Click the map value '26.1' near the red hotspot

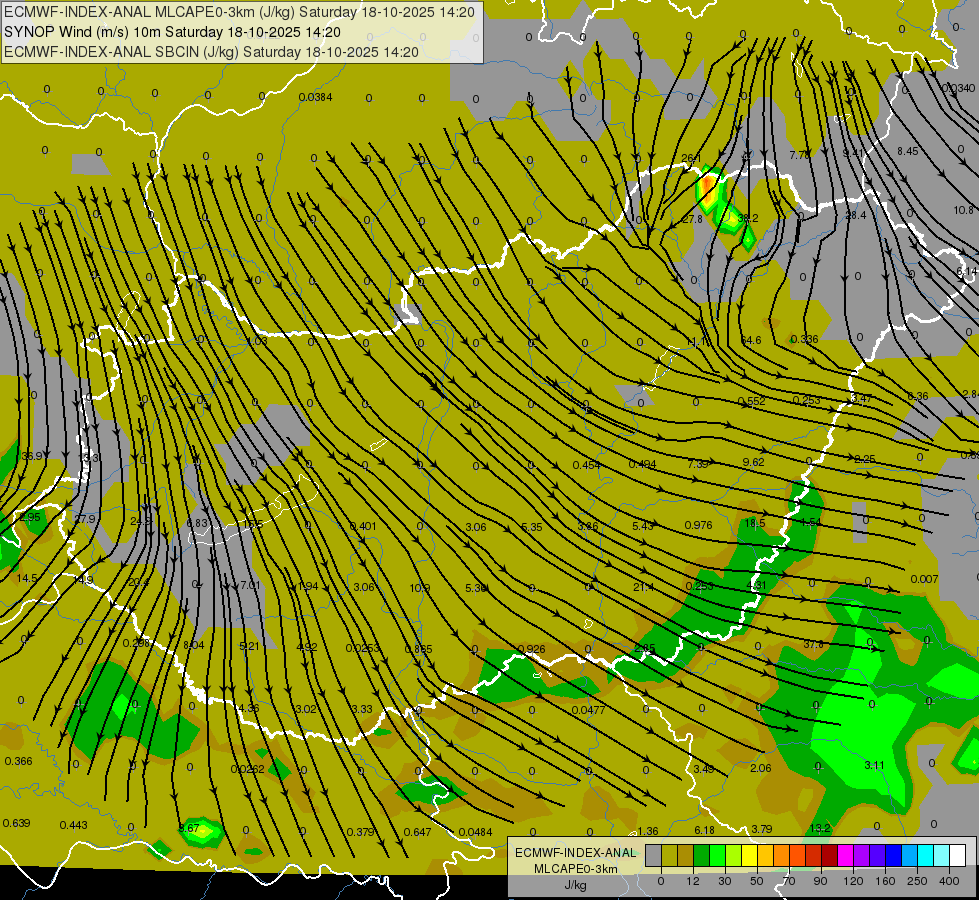(x=691, y=158)
